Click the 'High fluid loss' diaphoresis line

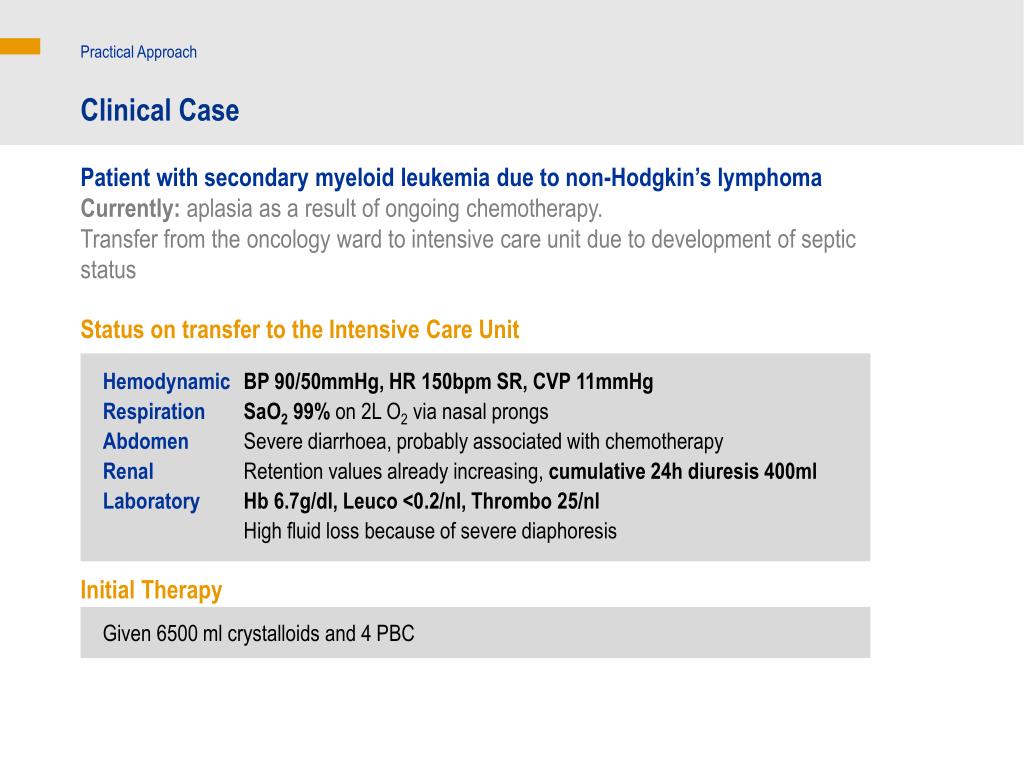tap(430, 532)
